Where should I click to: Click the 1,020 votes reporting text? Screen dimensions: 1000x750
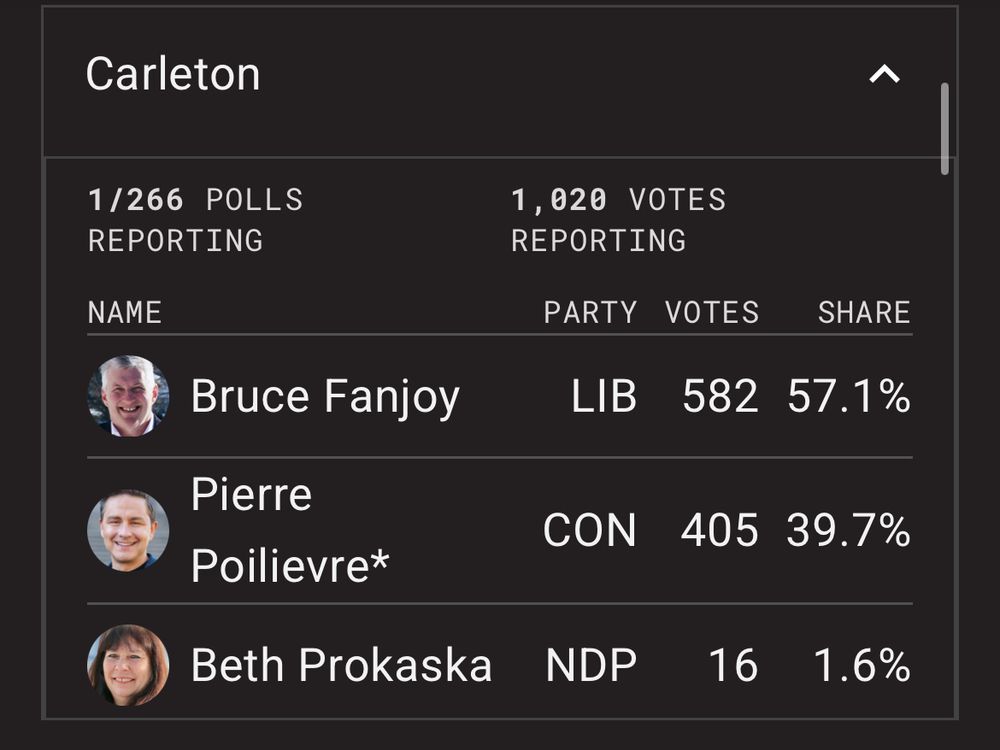619,220
